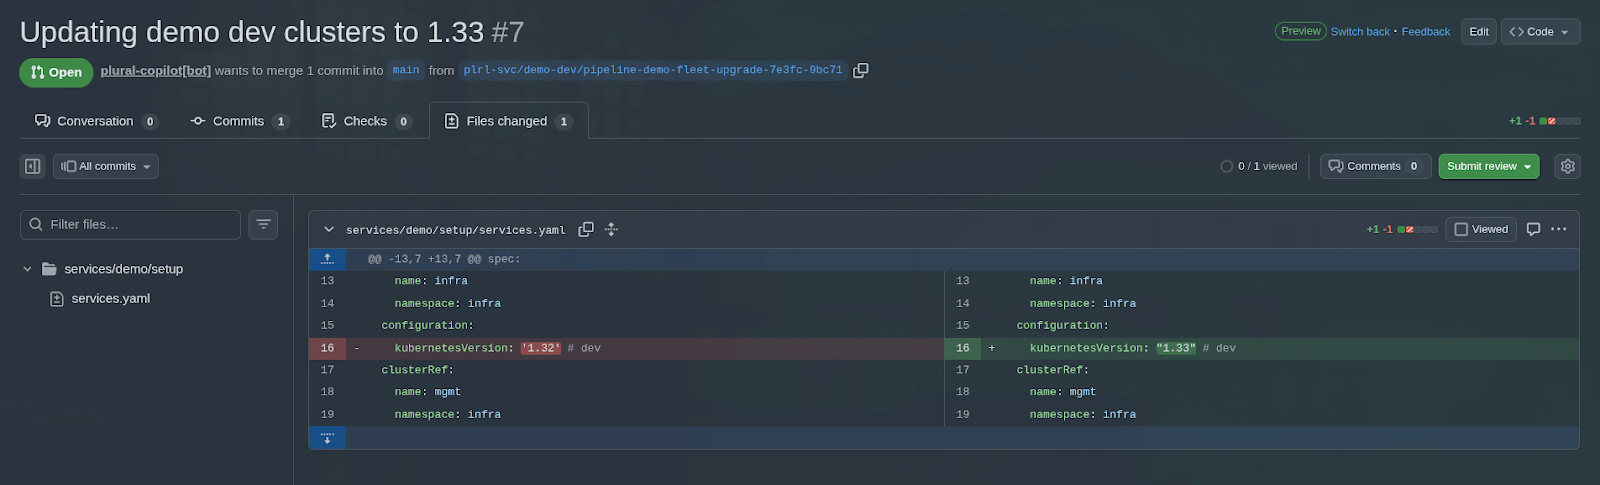Copy the head branch name icon
This screenshot has height=485, width=1600.
(860, 71)
